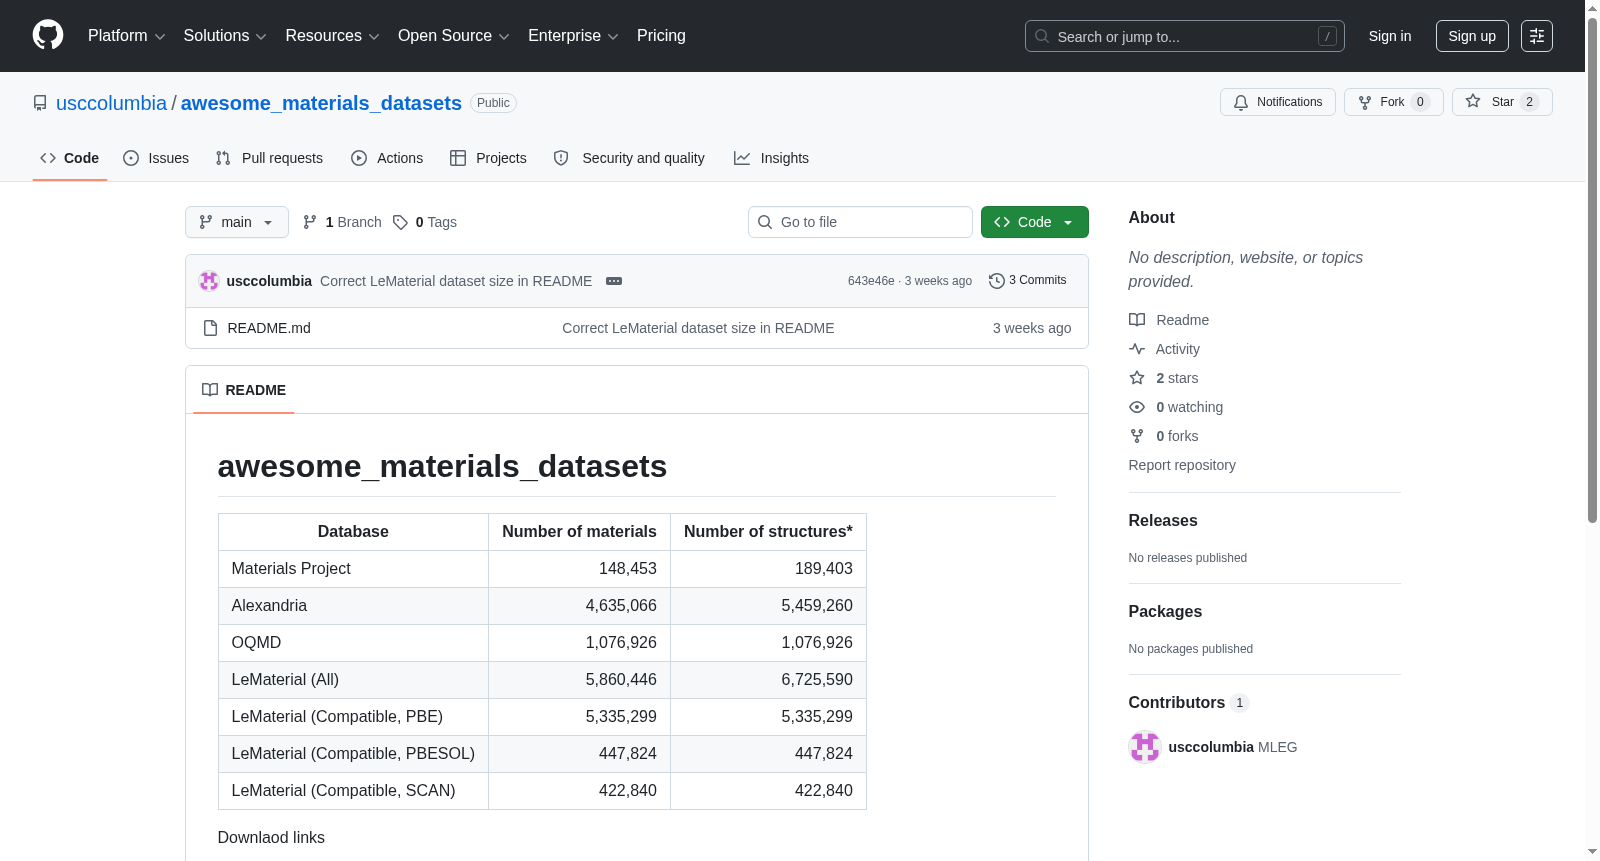
Task: Click the Sign up button
Action: [x=1472, y=36]
